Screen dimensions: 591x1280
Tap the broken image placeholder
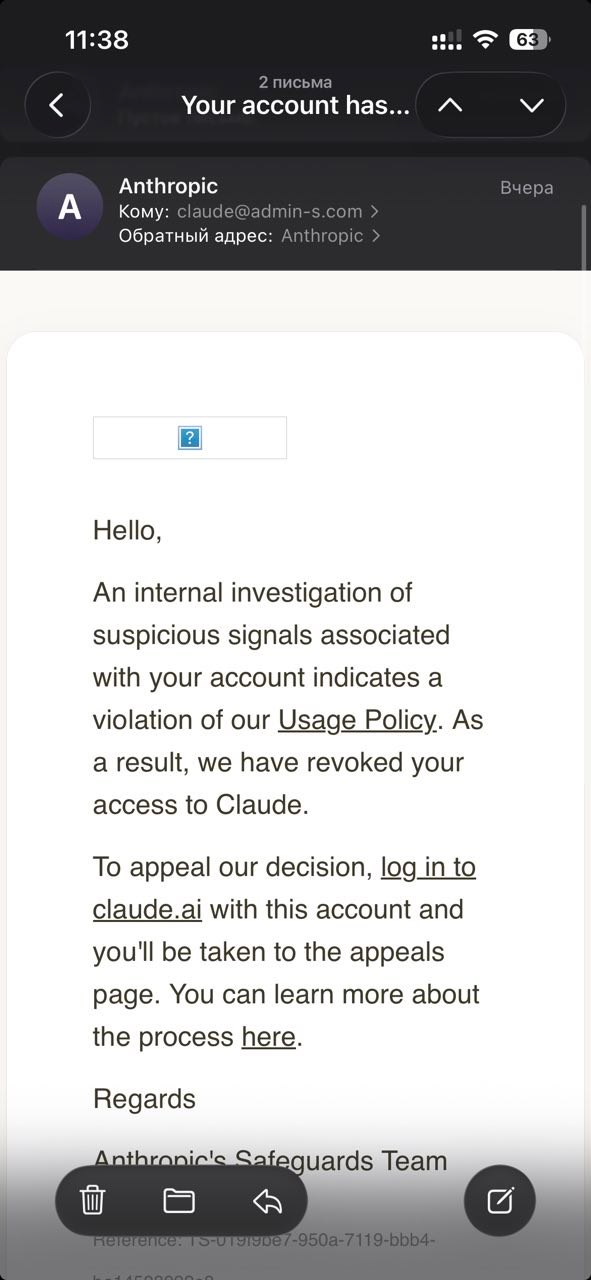(190, 438)
